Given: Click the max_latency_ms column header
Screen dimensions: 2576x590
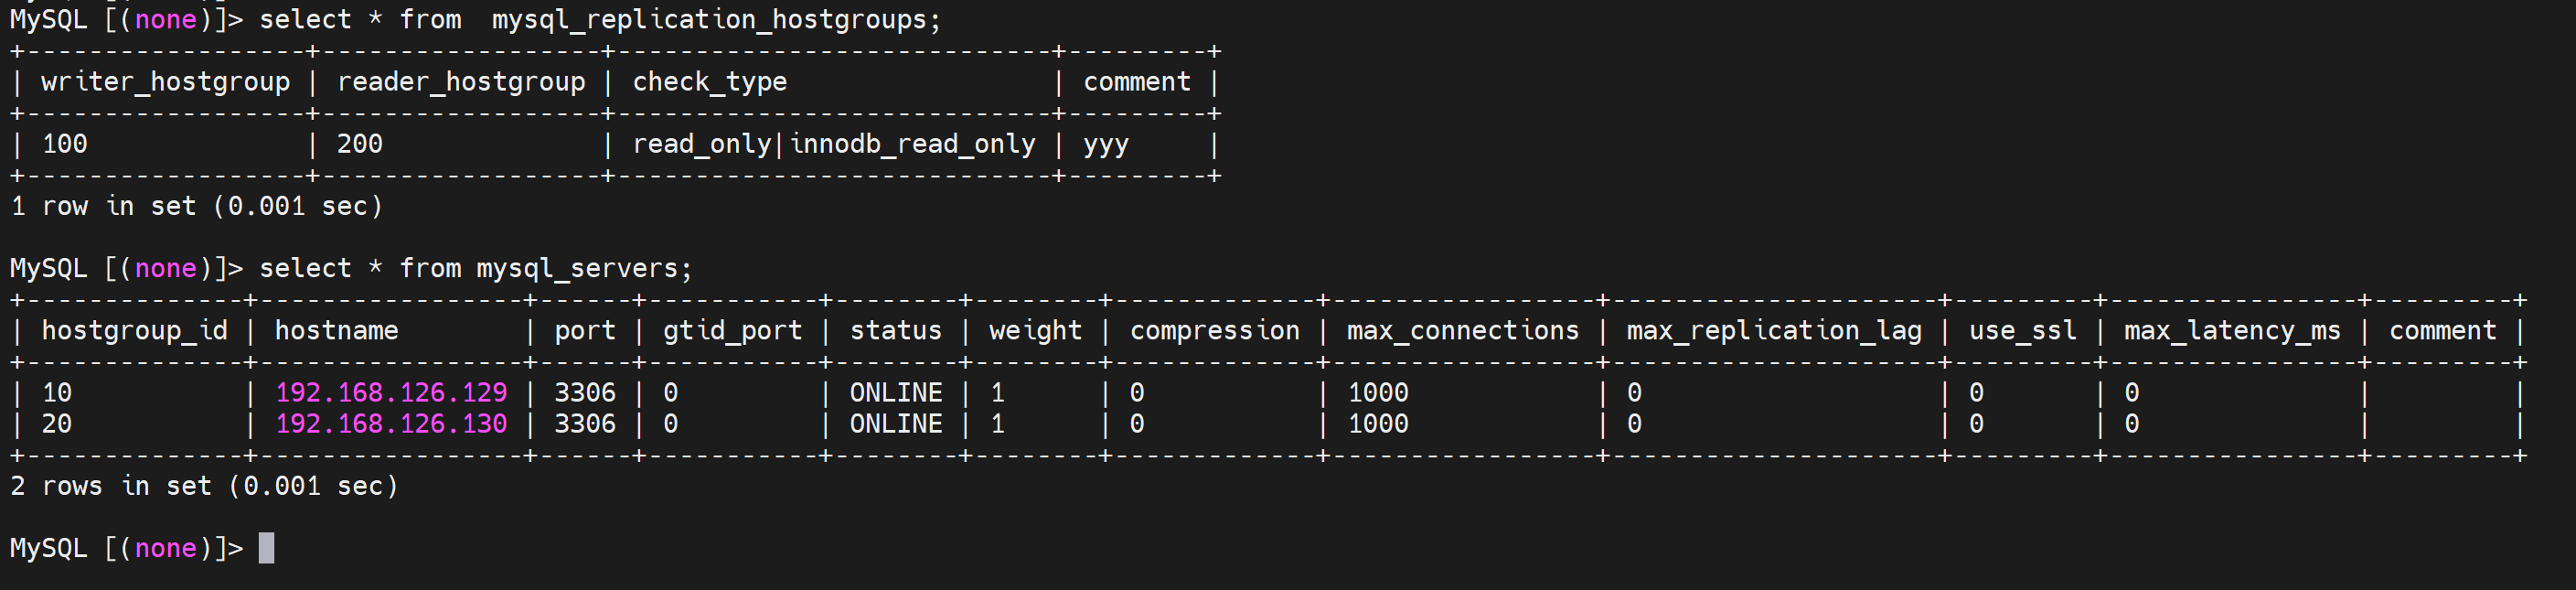Looking at the screenshot, I should coord(2231,331).
